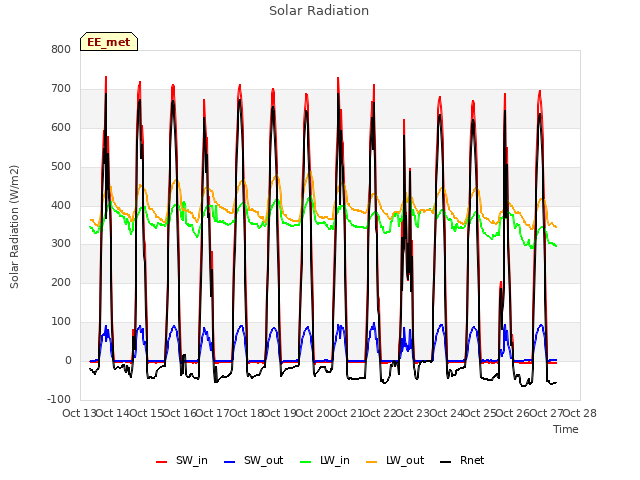This screenshot has width=640, height=480.
Task: Select the LW_out legend entry
Action: [395, 460]
